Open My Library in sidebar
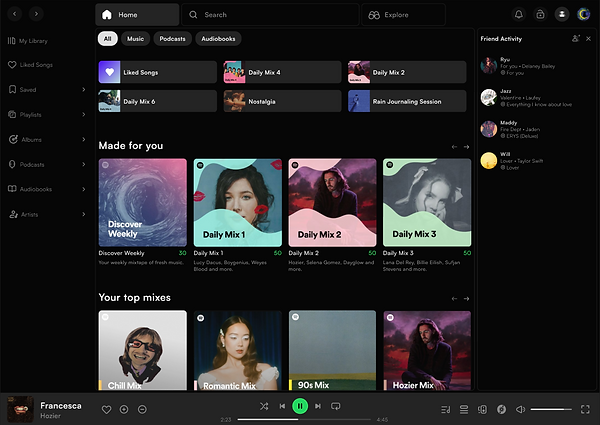The image size is (600, 425). click(x=28, y=41)
